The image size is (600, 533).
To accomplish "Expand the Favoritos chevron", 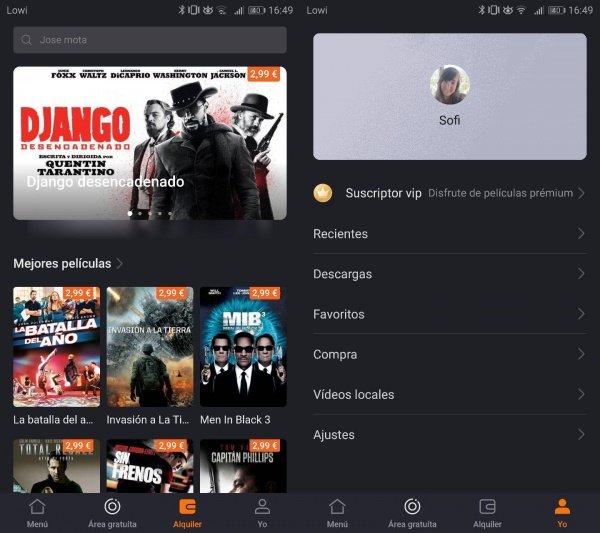I will (581, 314).
